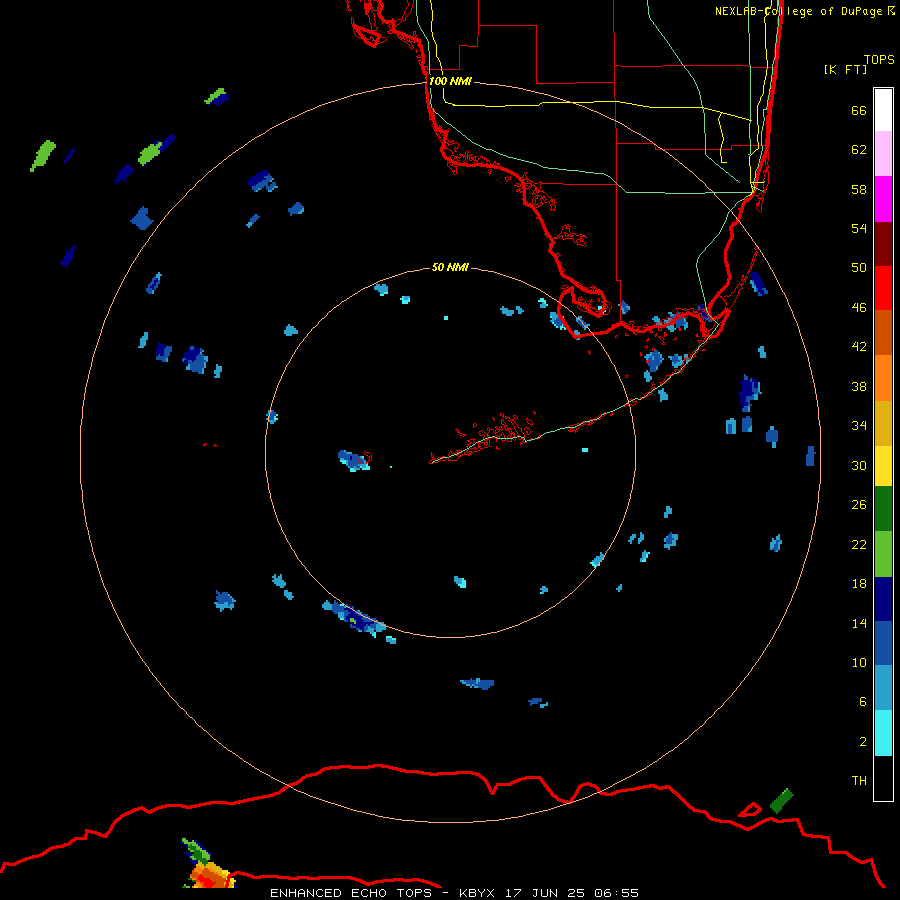Click the medium blue legend swatch

point(883,643)
